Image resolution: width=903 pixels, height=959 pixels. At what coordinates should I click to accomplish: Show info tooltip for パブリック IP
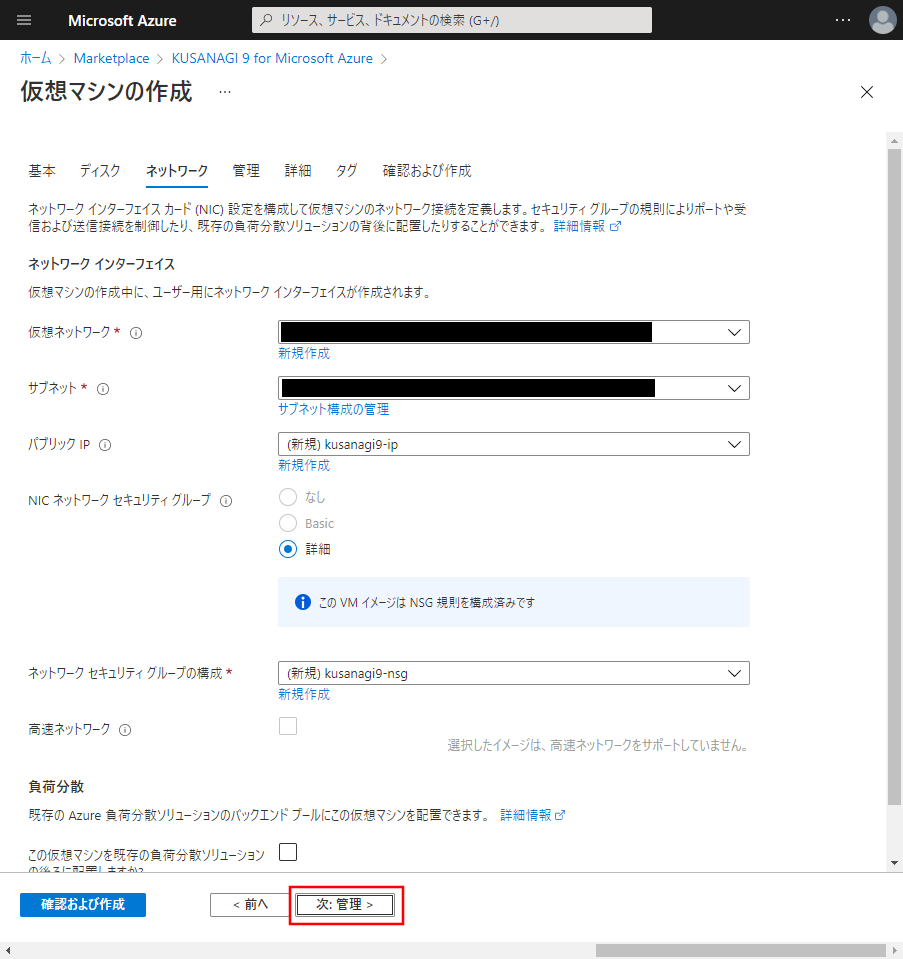[105, 445]
